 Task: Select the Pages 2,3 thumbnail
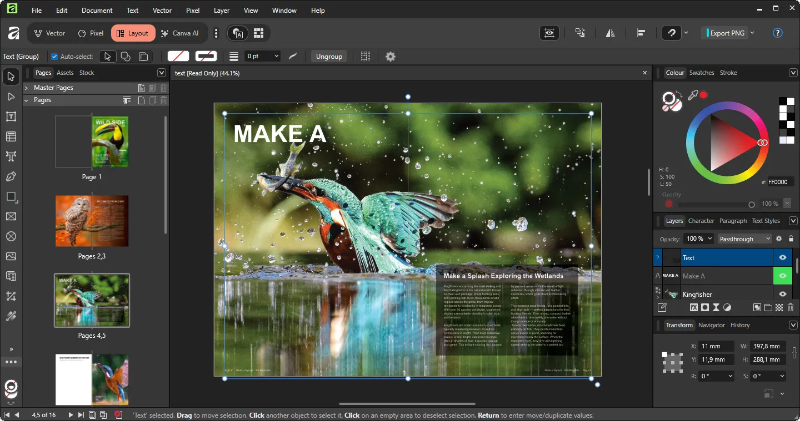pos(91,221)
